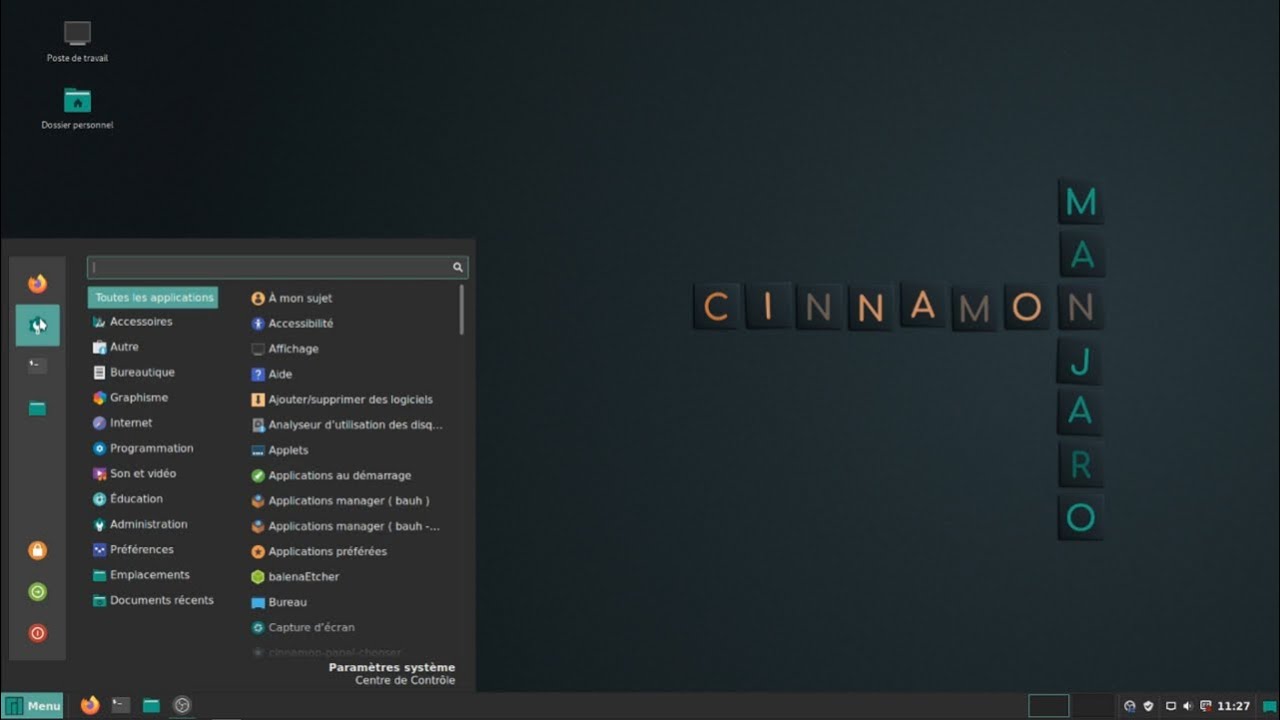Switch to the second workspace box
1280x720 pixels.
(1094, 706)
